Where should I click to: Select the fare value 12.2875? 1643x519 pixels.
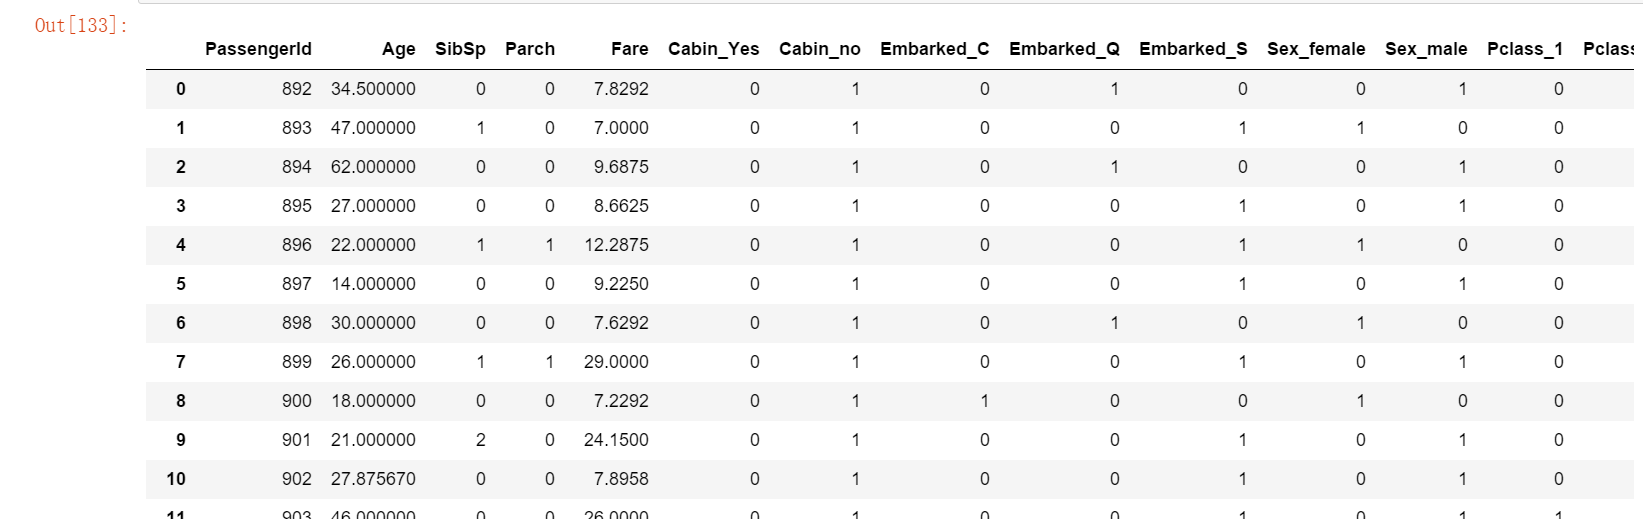616,245
